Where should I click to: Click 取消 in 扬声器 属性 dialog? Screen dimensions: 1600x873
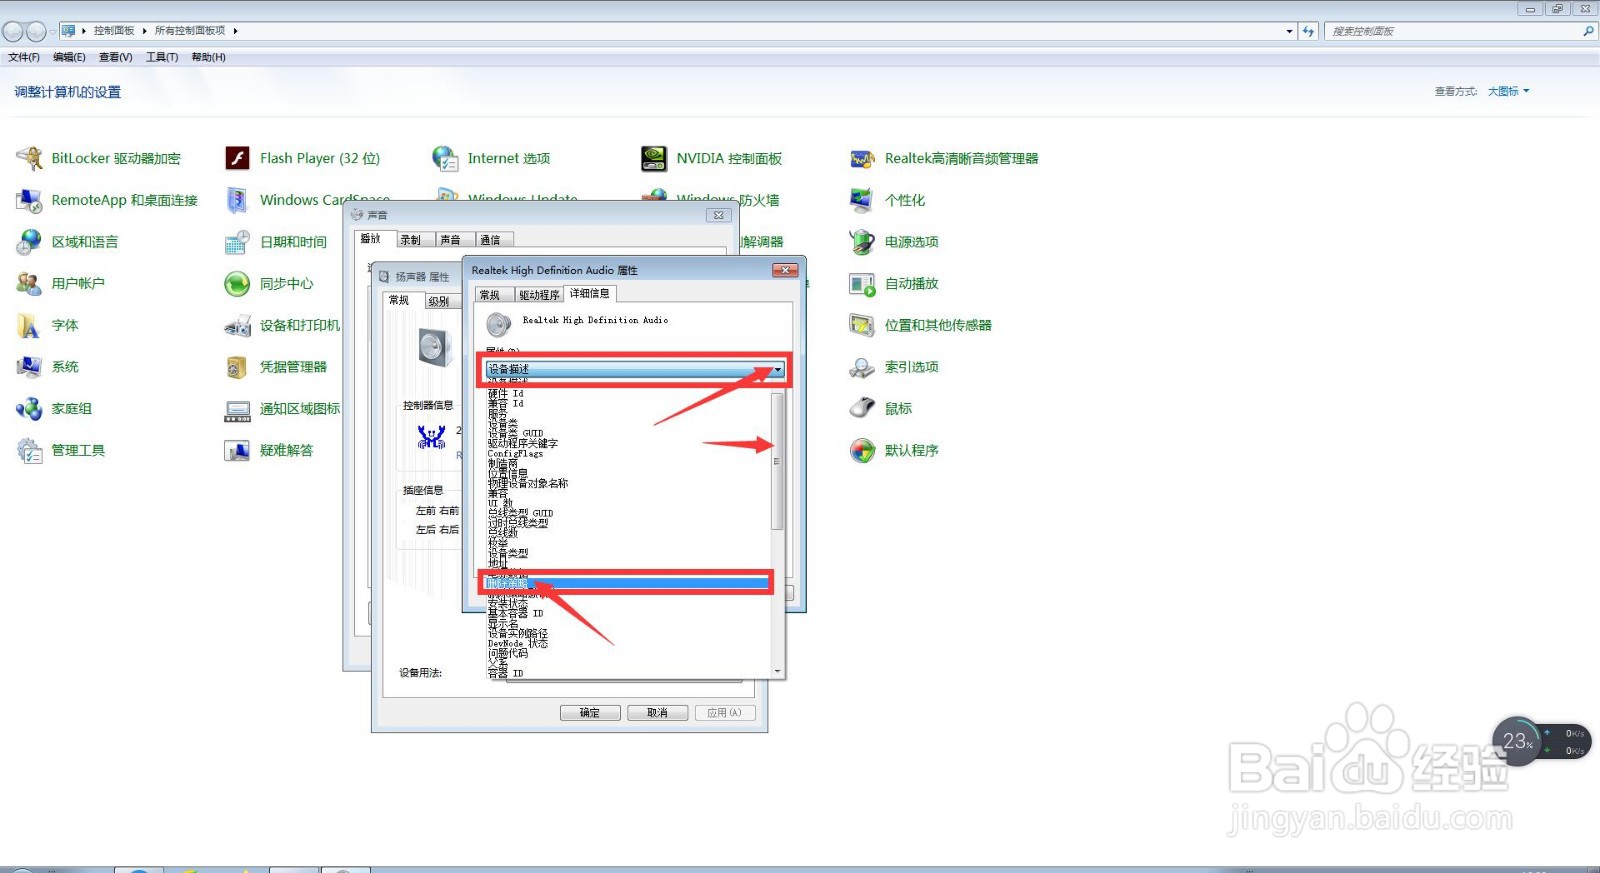coord(657,713)
